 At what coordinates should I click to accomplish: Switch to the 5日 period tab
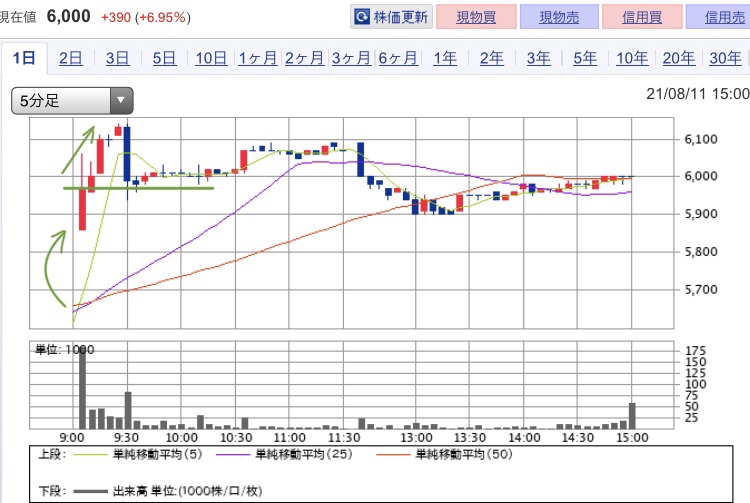(x=165, y=58)
